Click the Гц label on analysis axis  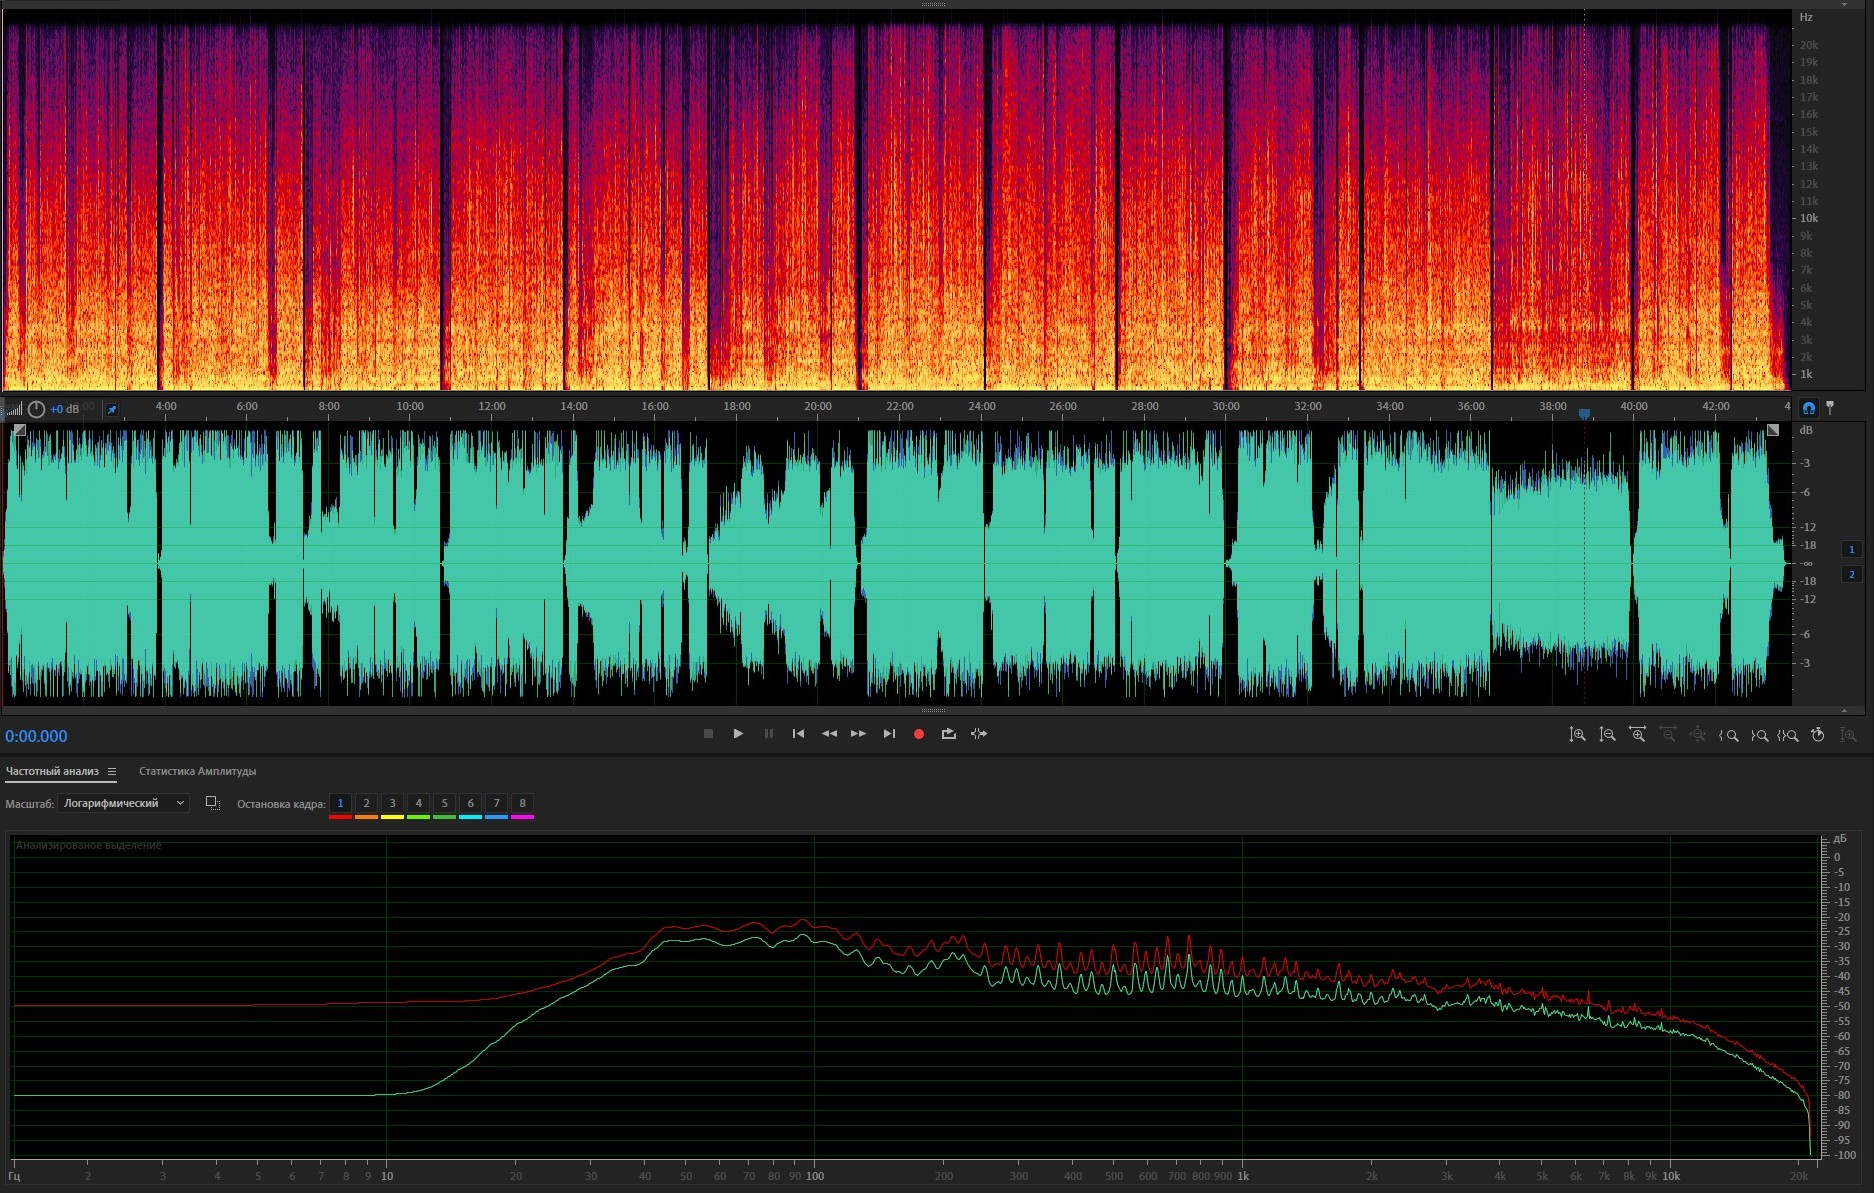(14, 1176)
